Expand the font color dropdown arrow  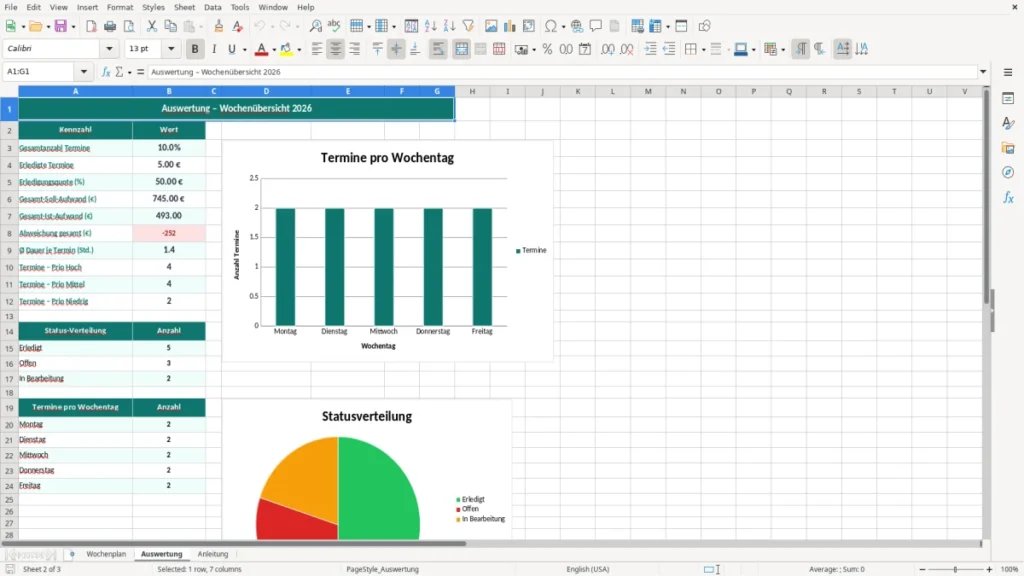pyautogui.click(x=273, y=50)
